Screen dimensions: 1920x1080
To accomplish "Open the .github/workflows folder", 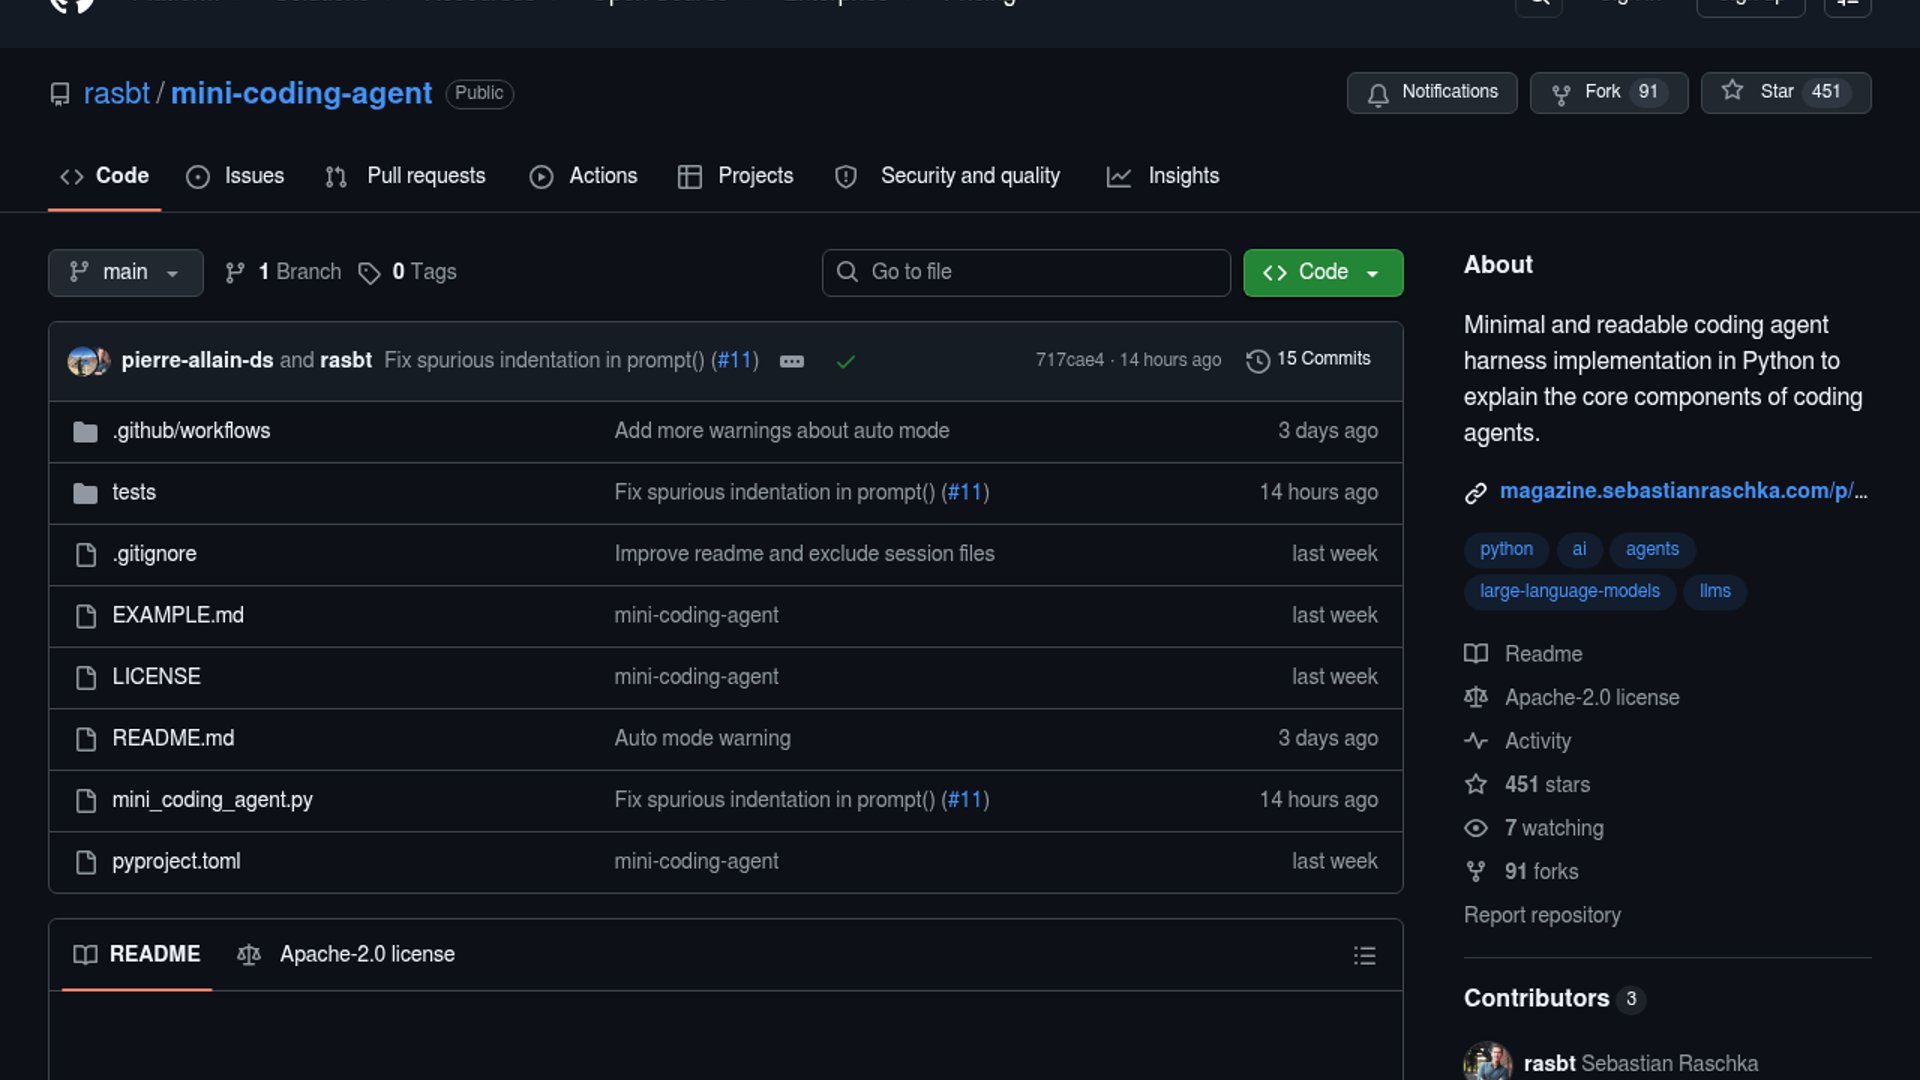I will [x=191, y=431].
